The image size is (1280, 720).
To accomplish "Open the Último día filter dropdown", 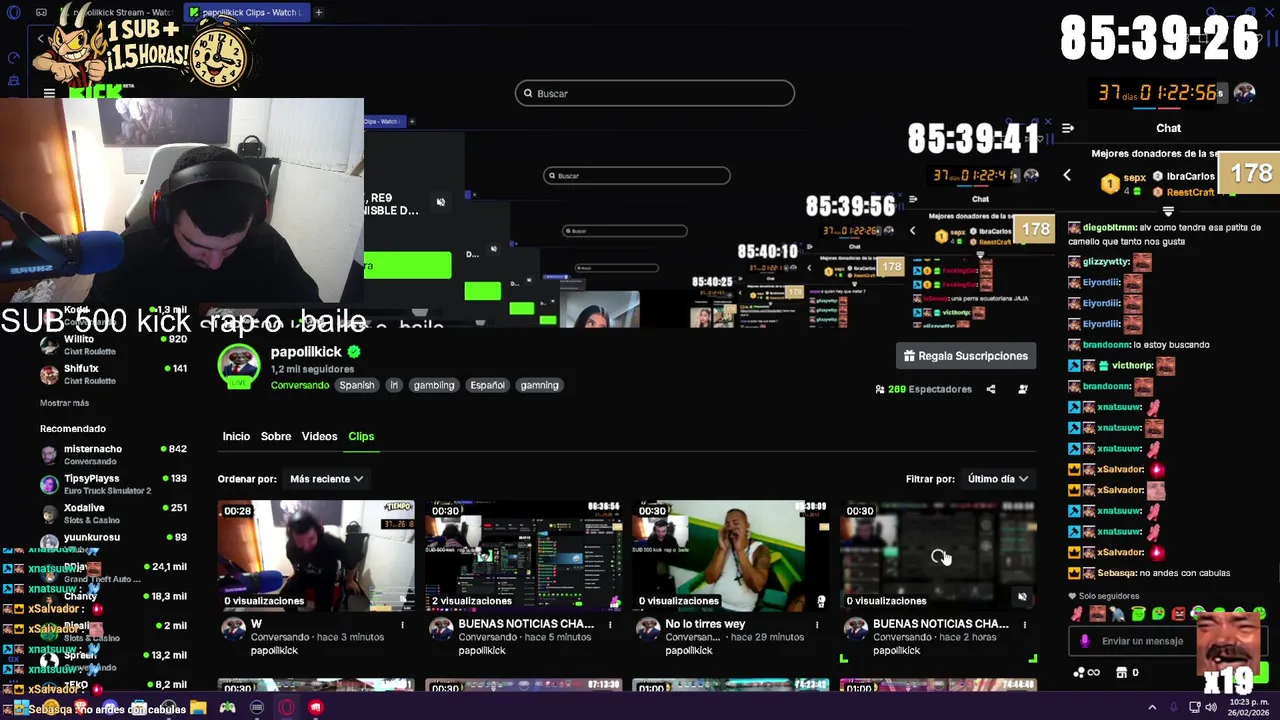I will [x=997, y=479].
